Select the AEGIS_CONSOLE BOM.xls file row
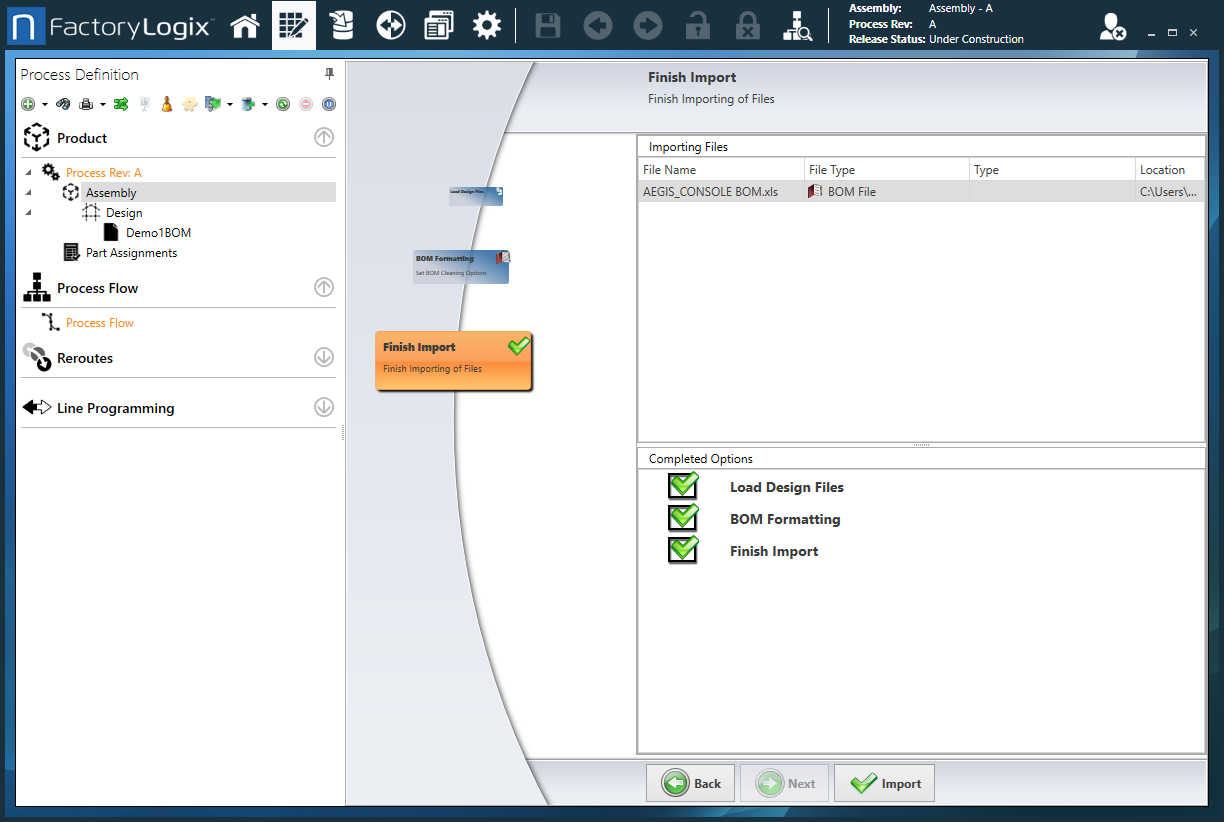 click(720, 190)
